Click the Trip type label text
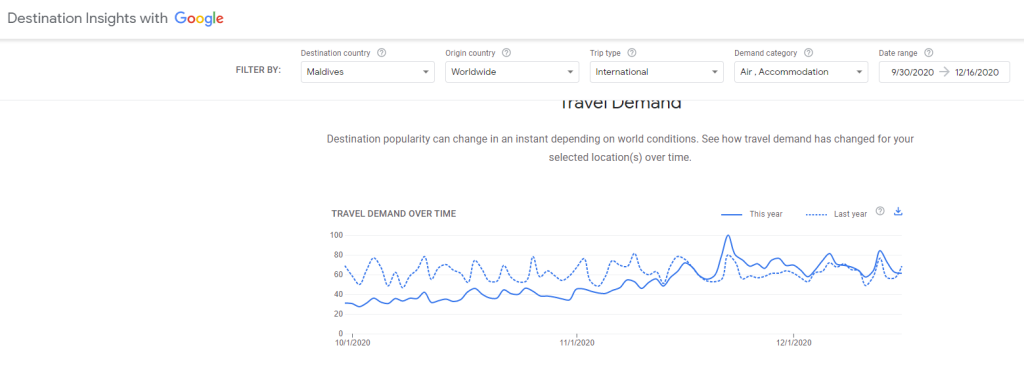Screen dimensions: 1024x377 (x=605, y=53)
